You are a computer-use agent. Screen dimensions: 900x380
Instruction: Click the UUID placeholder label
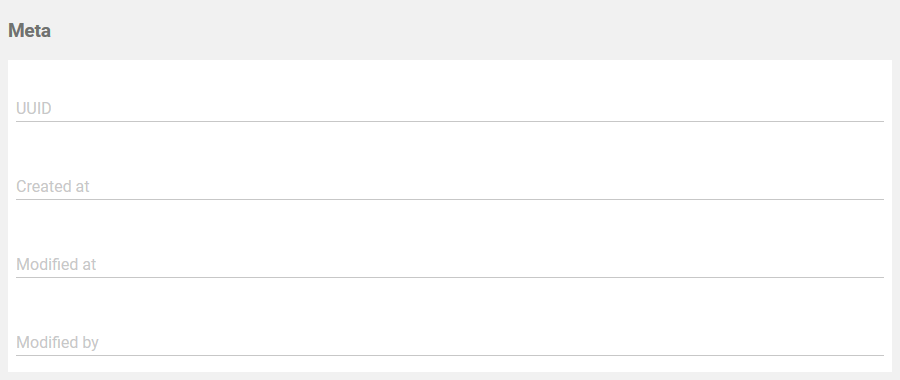(34, 108)
